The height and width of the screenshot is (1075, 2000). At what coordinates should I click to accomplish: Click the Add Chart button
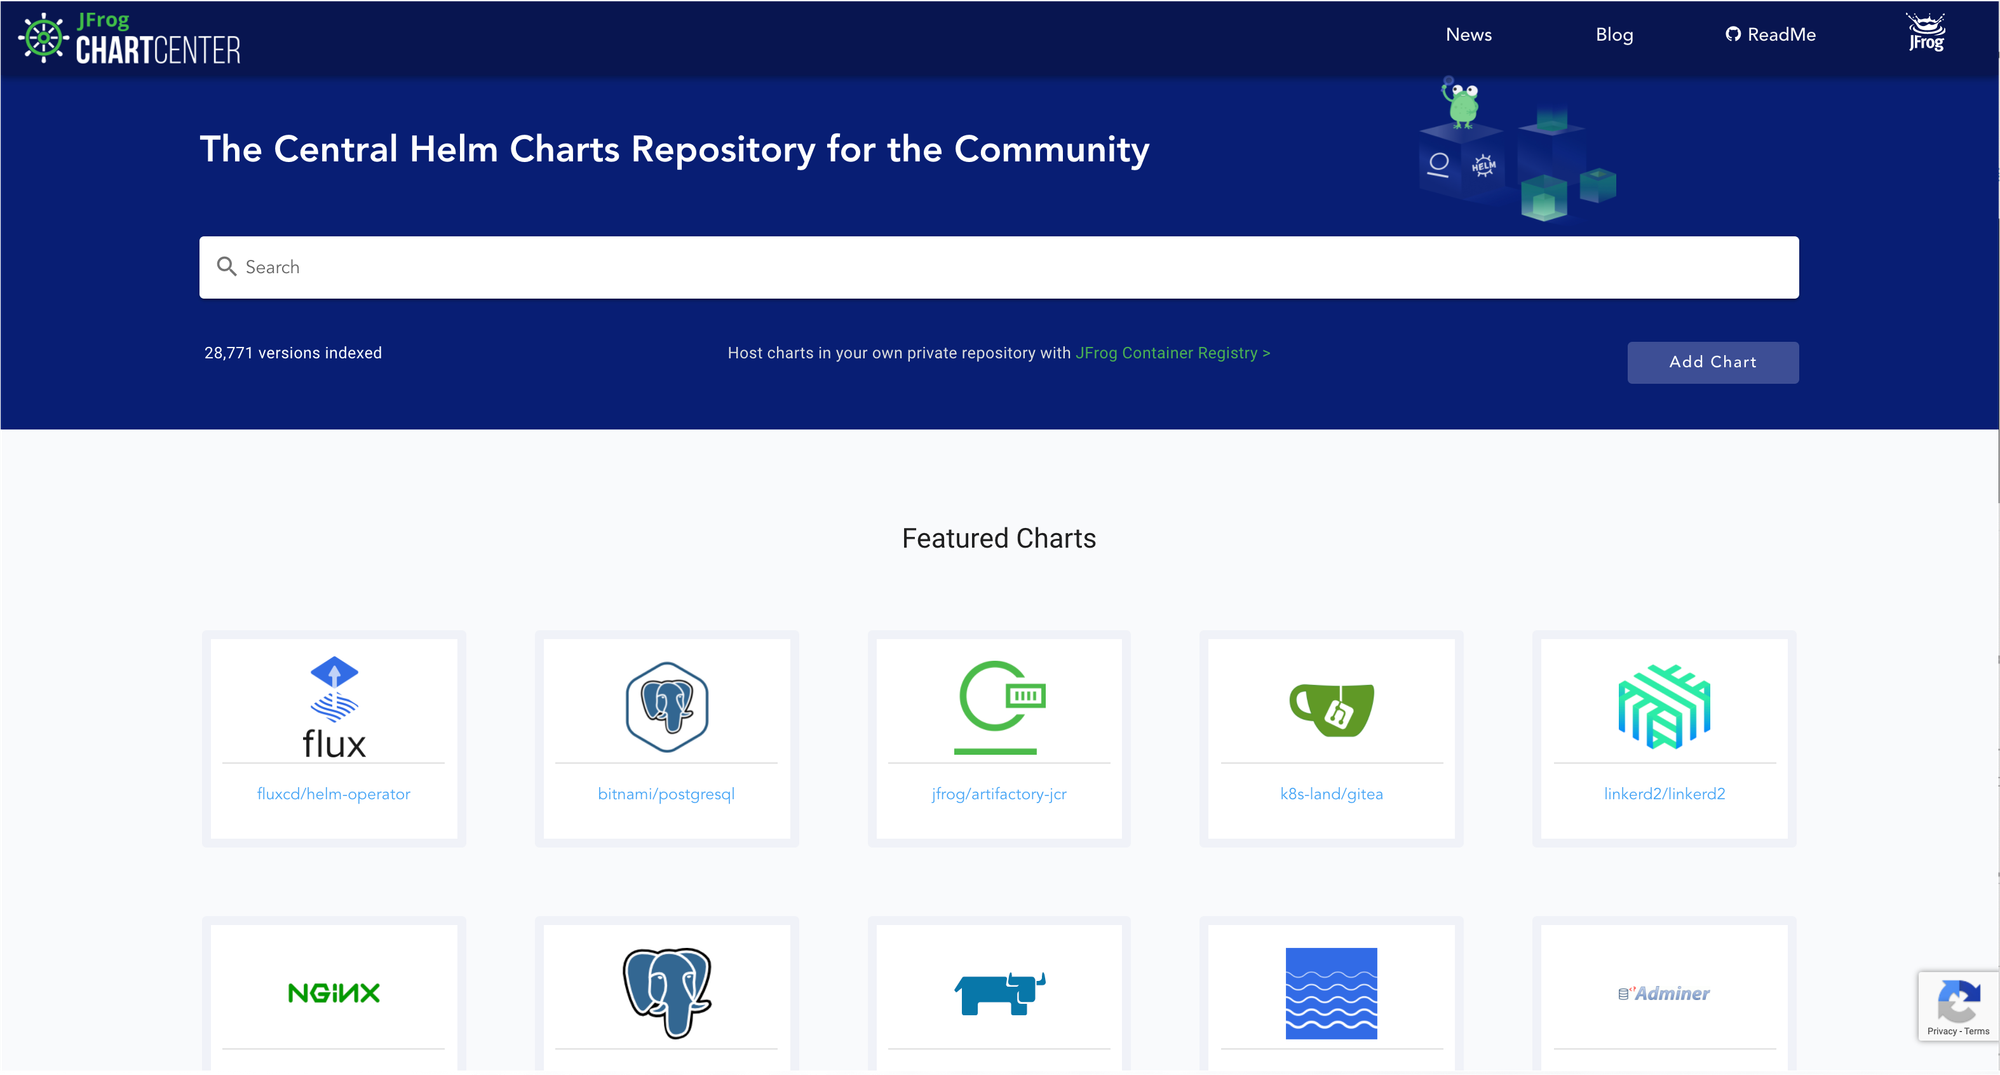point(1712,362)
